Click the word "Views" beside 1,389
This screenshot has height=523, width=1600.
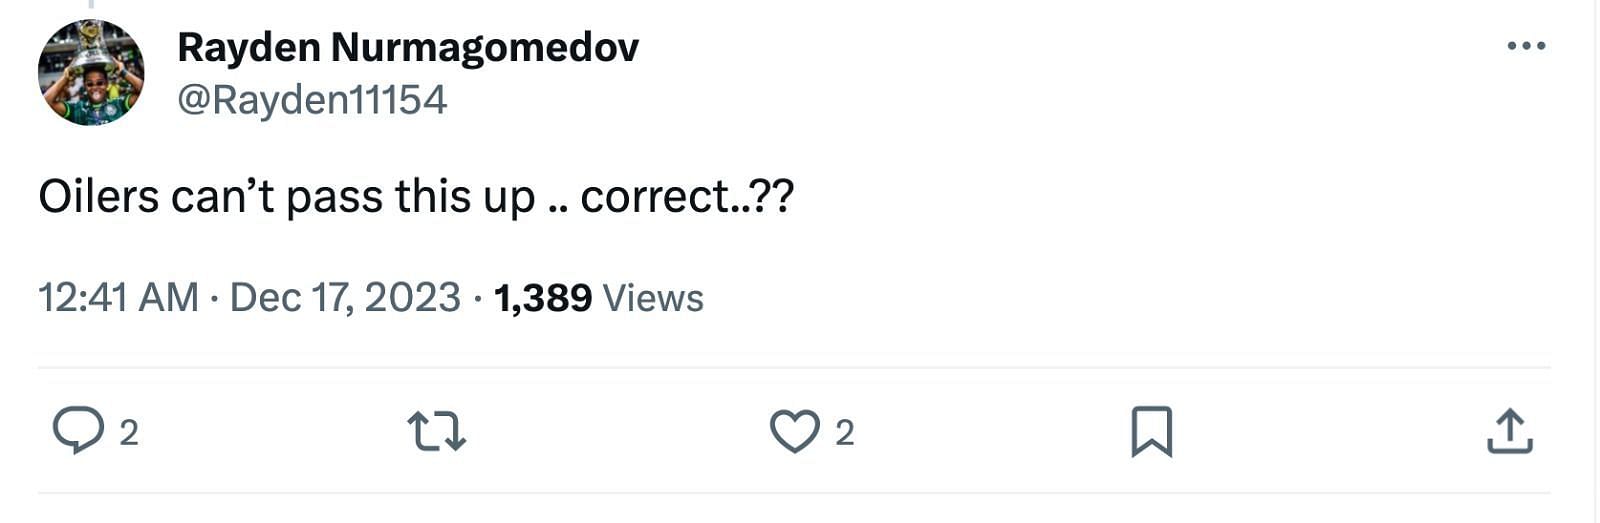tap(653, 298)
